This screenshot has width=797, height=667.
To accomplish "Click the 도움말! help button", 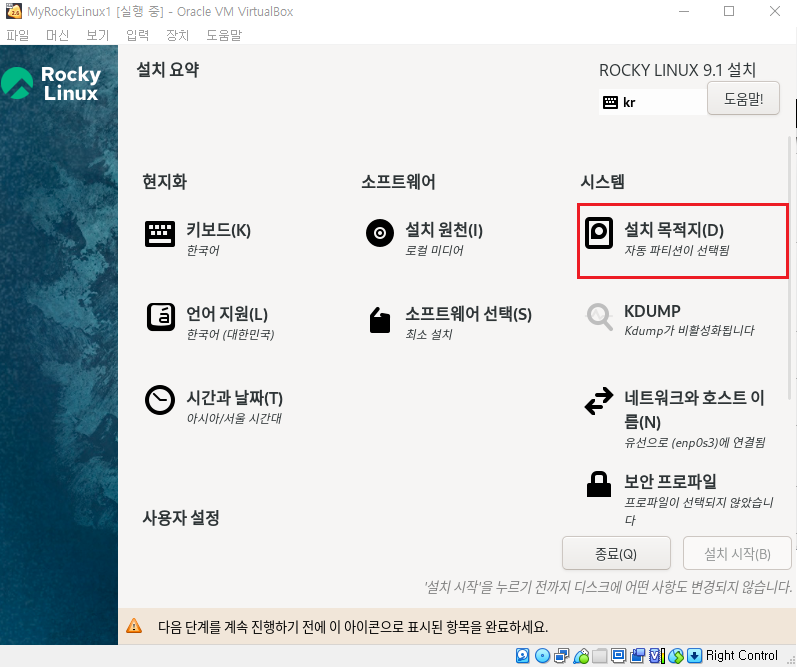I will point(743,98).
